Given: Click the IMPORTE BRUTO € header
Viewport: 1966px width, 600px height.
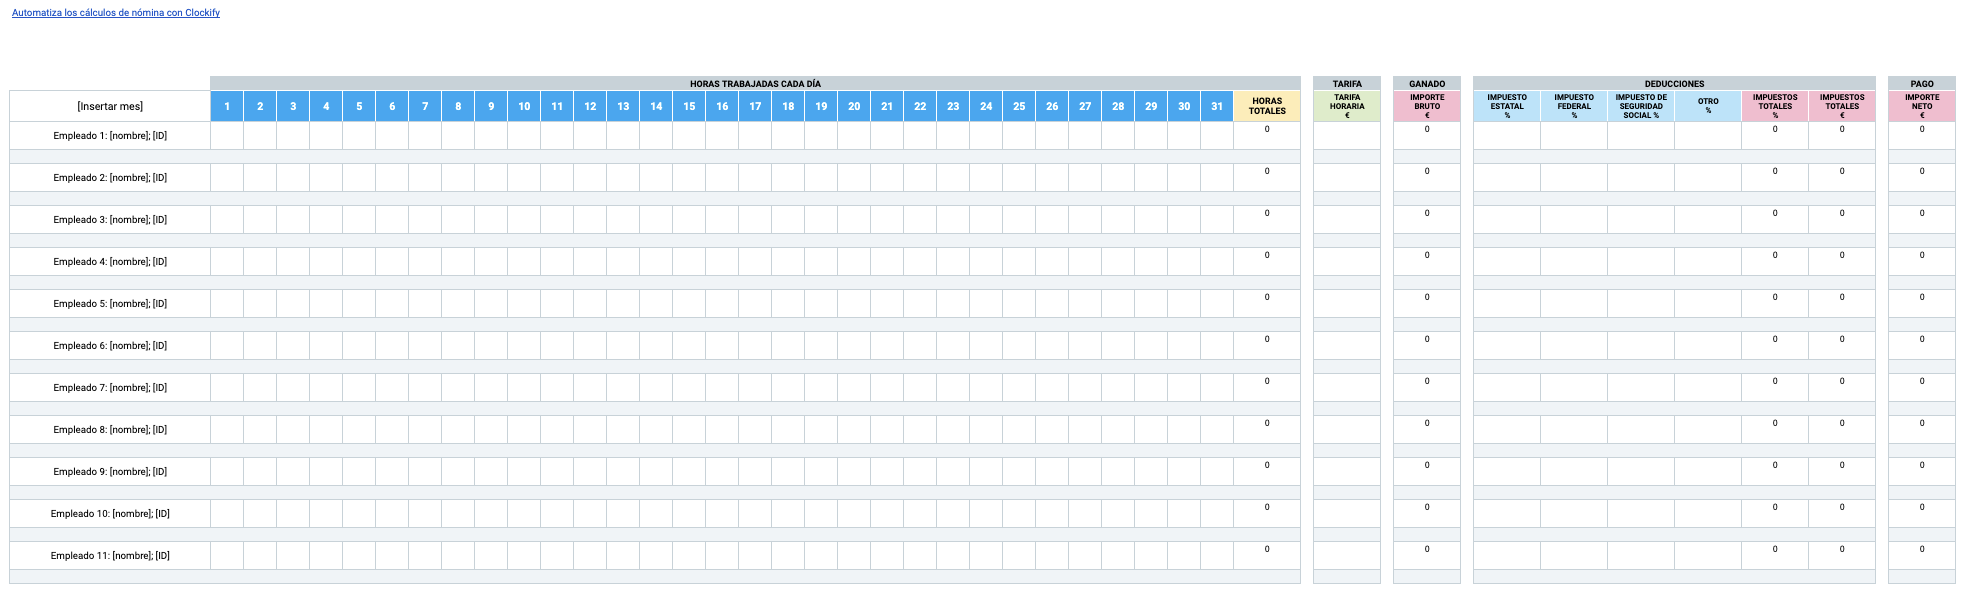Looking at the screenshot, I should [x=1427, y=106].
